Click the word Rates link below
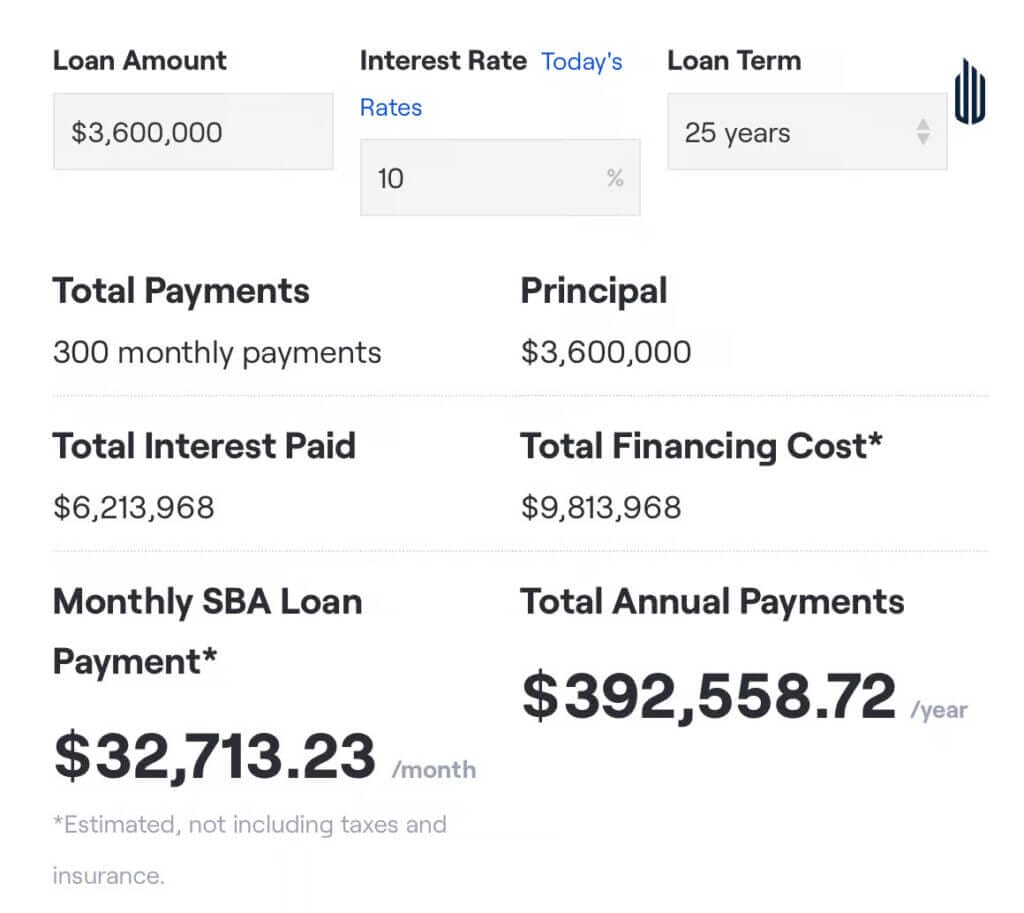The width and height of the screenshot is (1024, 913). pos(391,107)
